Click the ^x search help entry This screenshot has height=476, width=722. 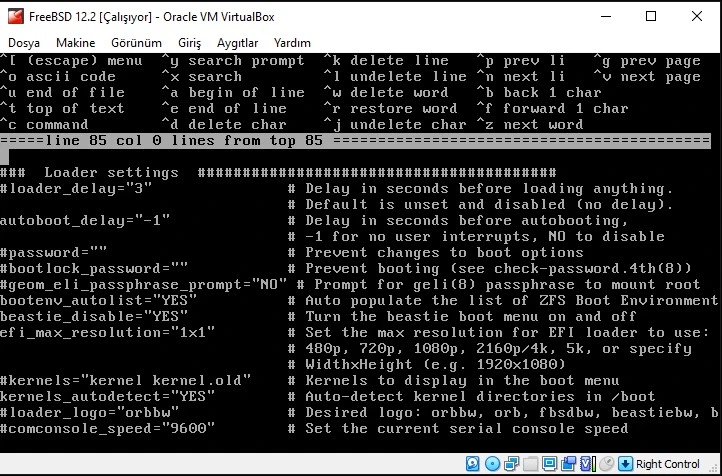click(x=202, y=76)
